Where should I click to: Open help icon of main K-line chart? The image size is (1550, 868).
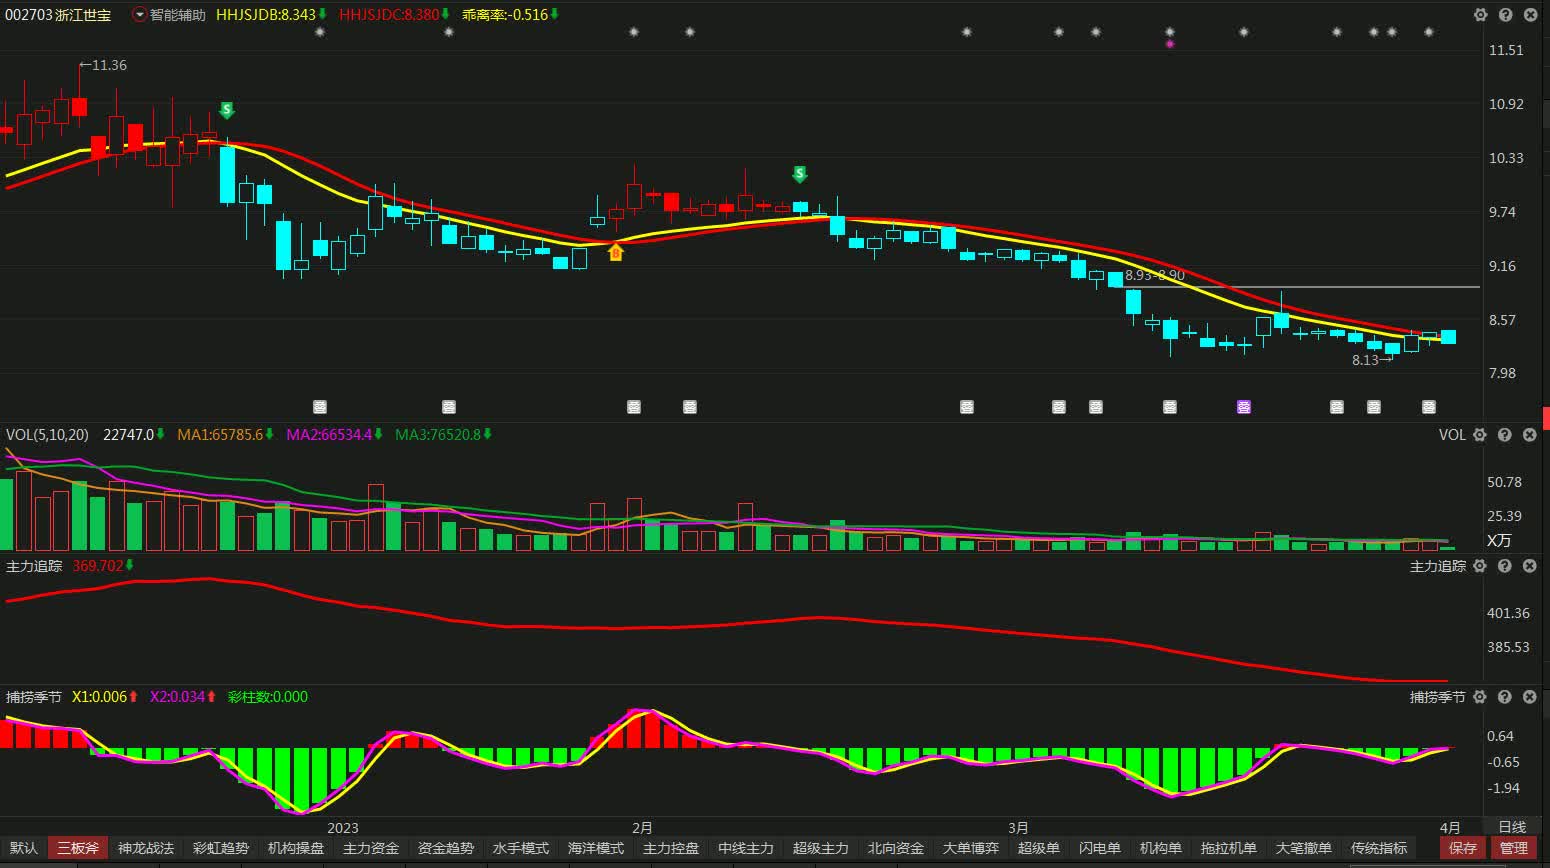[1505, 15]
